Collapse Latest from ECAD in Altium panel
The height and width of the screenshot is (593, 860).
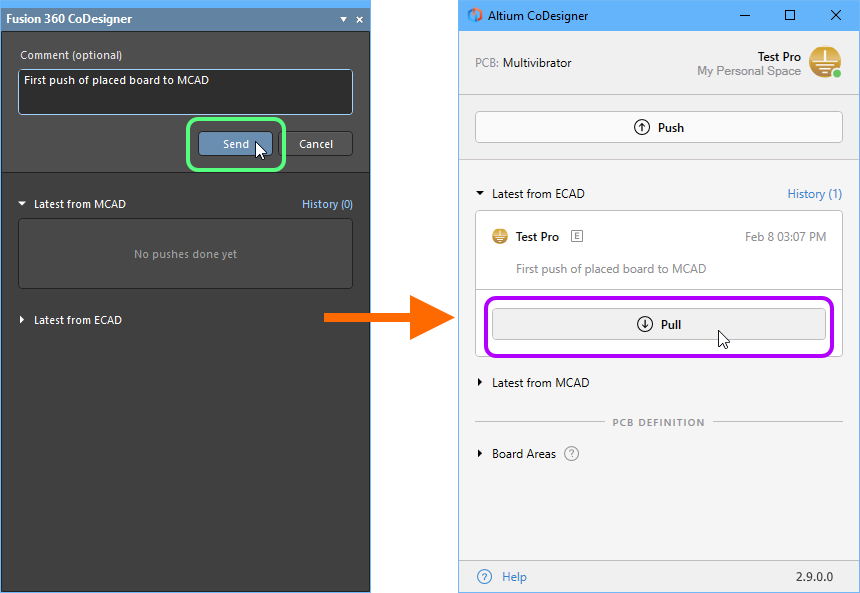(x=480, y=194)
